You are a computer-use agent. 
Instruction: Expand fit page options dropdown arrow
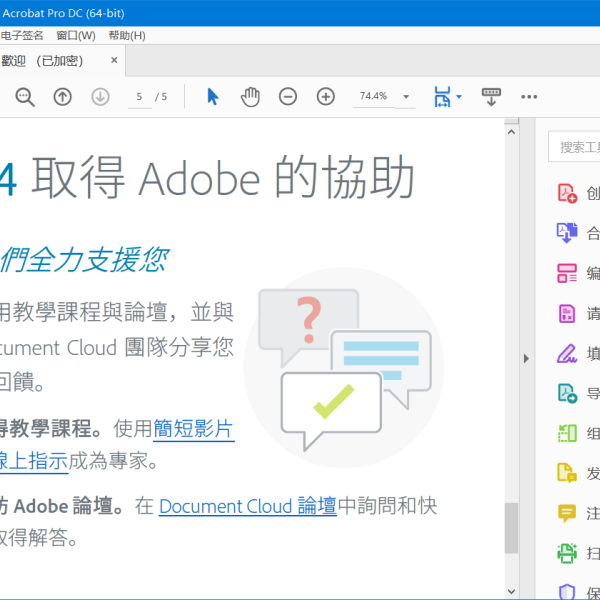click(459, 97)
